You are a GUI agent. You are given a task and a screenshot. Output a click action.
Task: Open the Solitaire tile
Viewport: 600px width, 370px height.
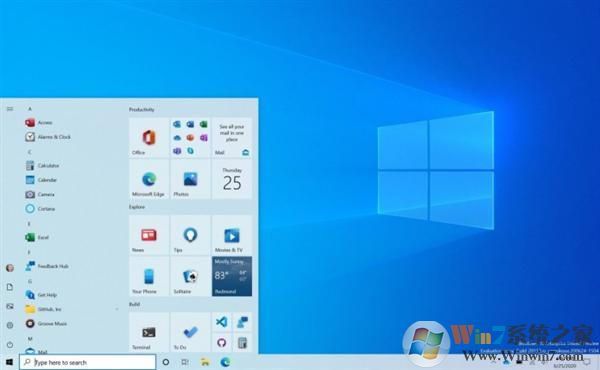(190, 276)
